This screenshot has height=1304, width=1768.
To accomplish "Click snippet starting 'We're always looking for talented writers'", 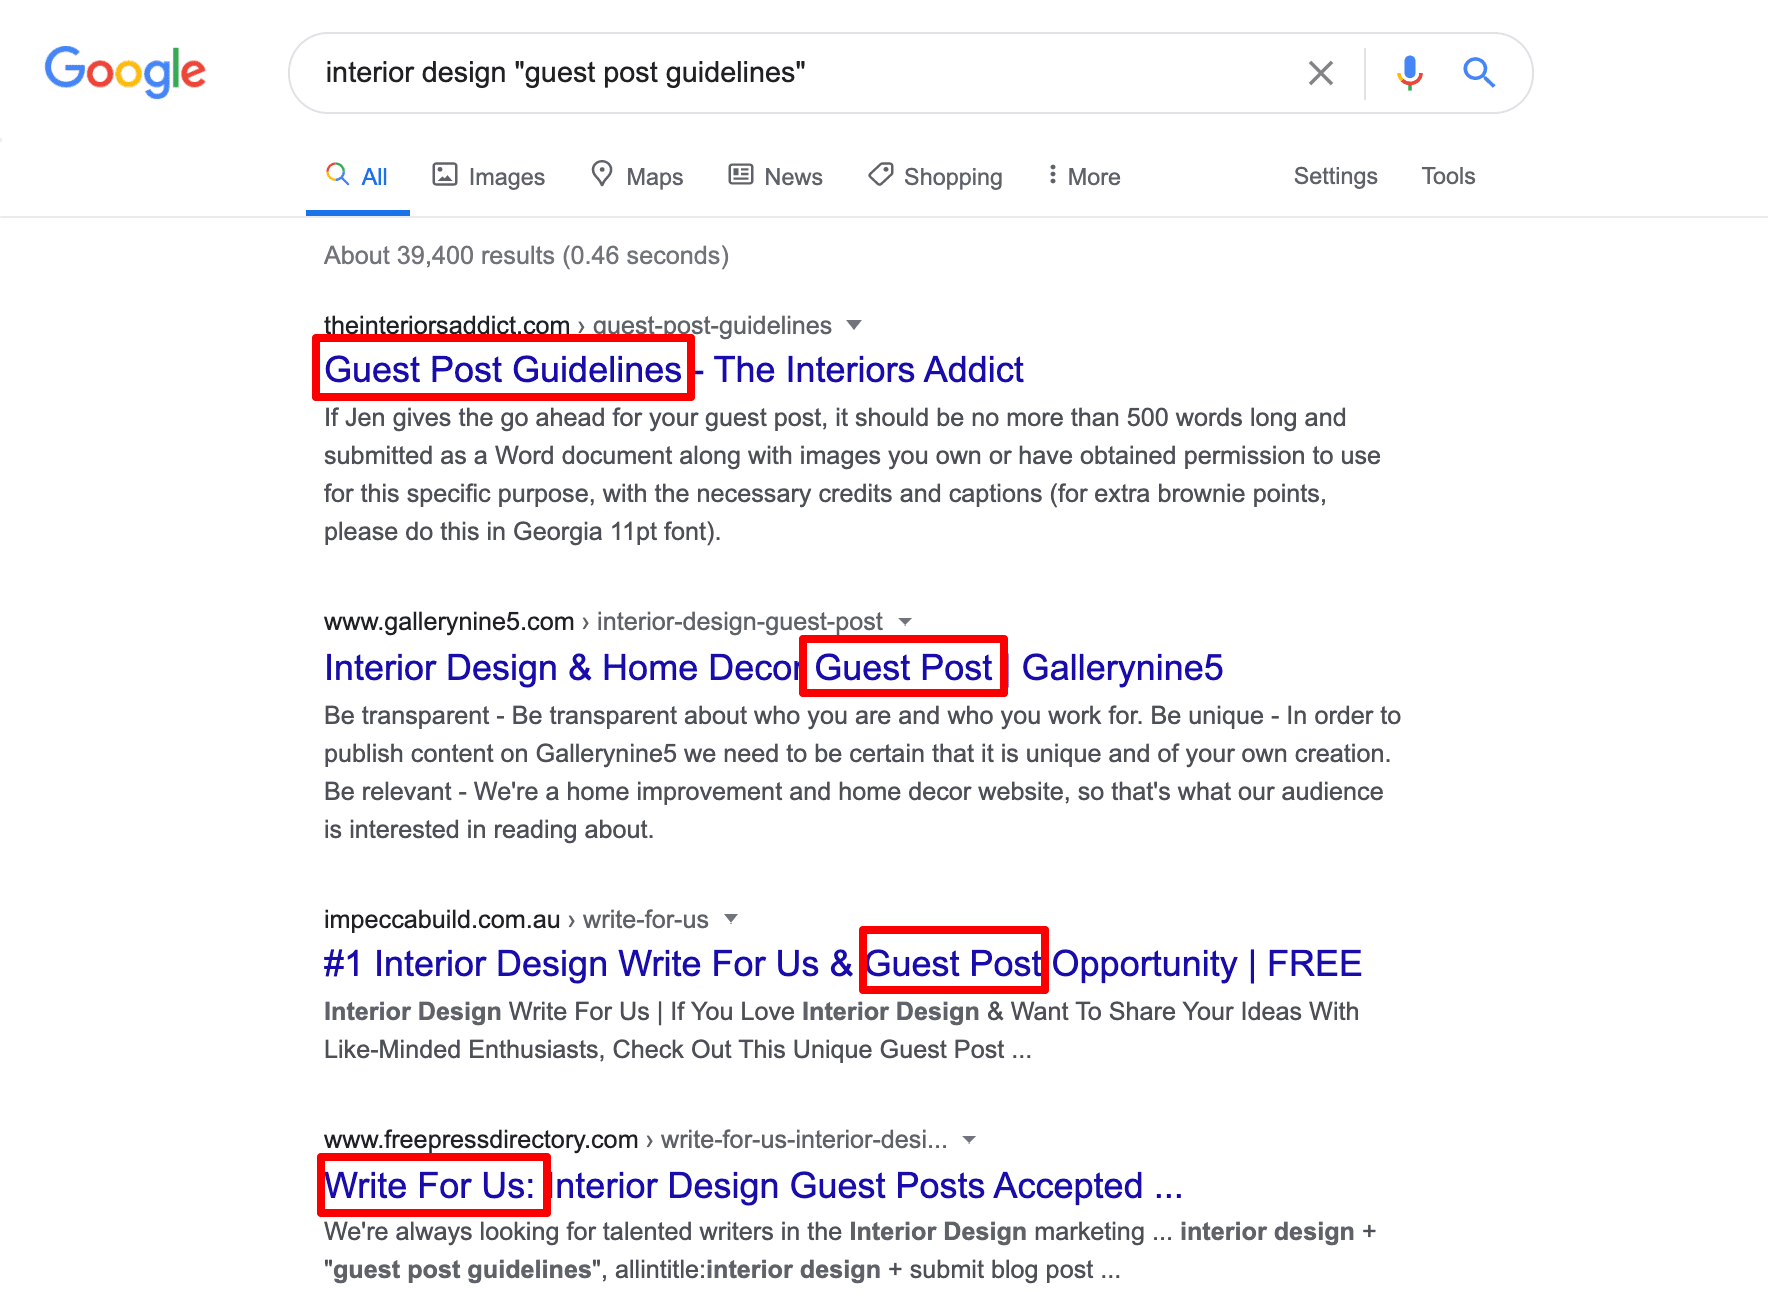I will point(850,1250).
